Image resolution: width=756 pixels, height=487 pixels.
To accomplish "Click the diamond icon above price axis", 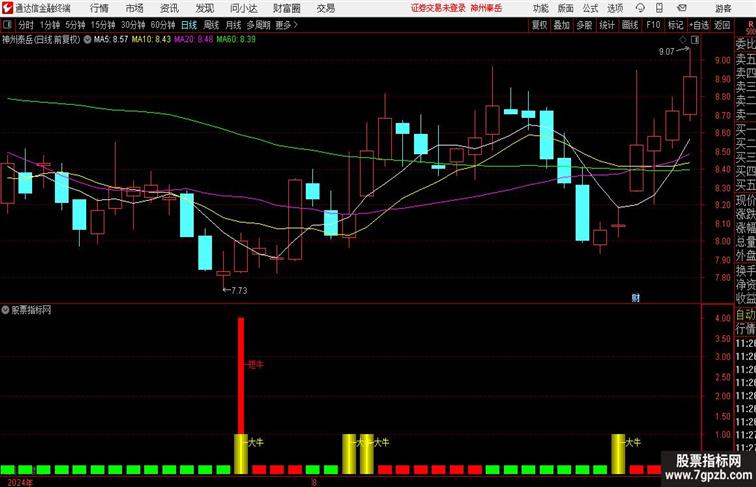I will pos(683,40).
